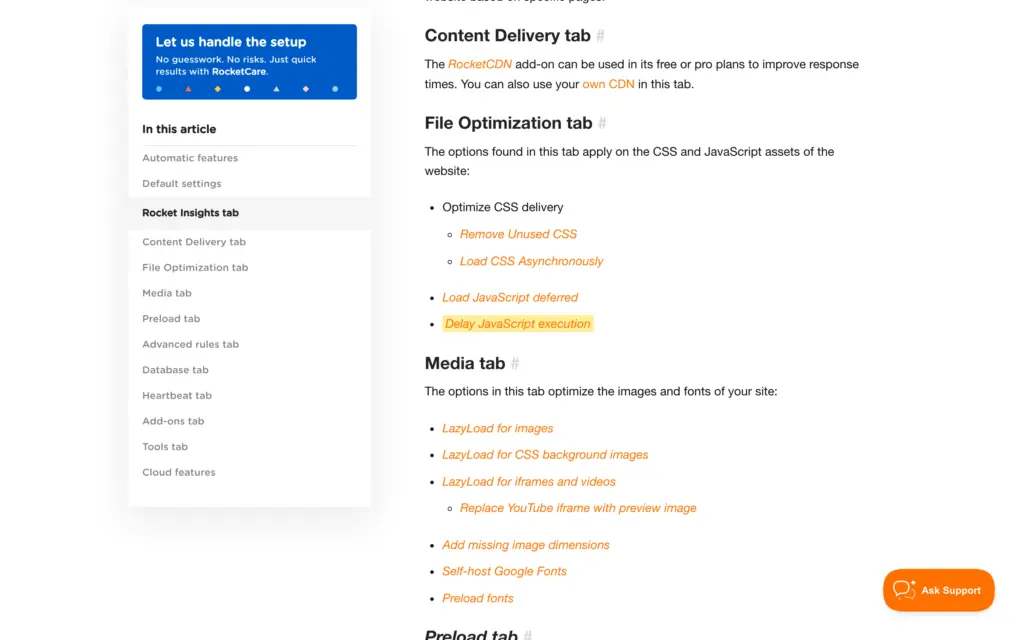The height and width of the screenshot is (640, 1024).
Task: Click the anchor hash next to File Optimization tab
Action: point(602,123)
